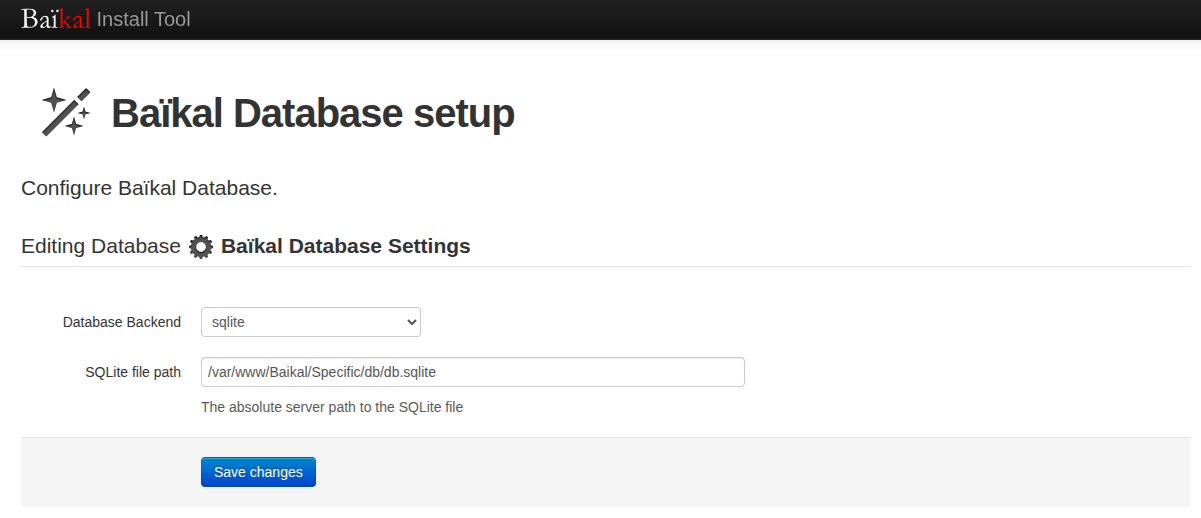Open the Database Backend dropdown showing sqlite
The image size is (1201, 518).
coord(310,322)
